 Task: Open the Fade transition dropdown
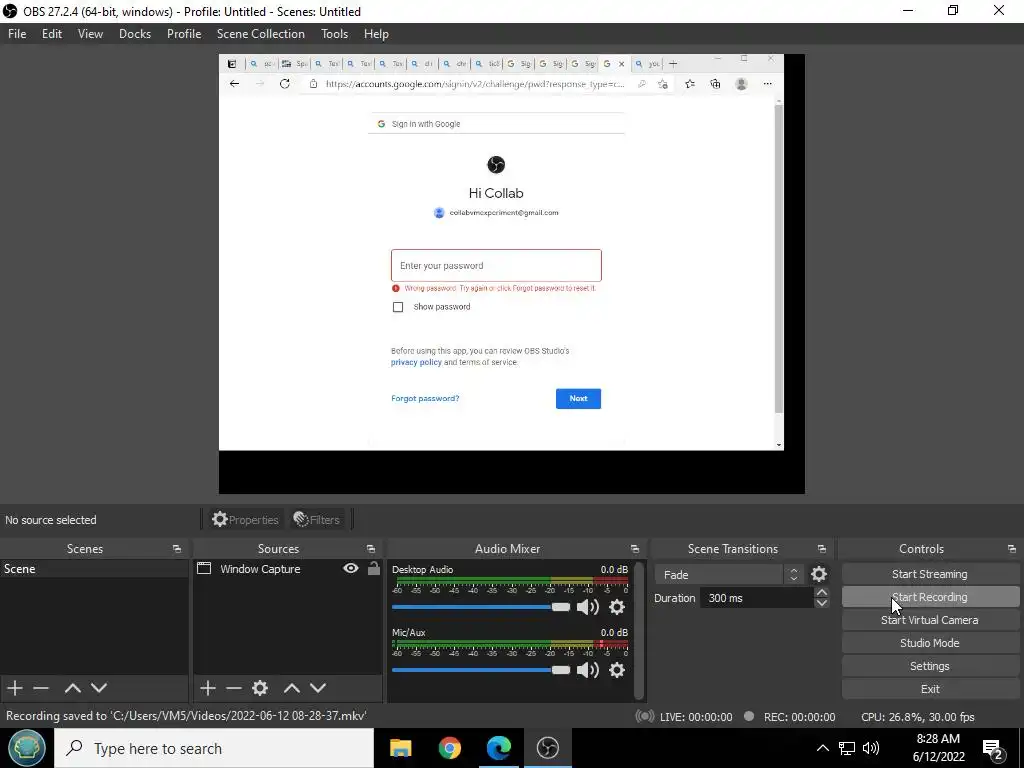click(729, 574)
